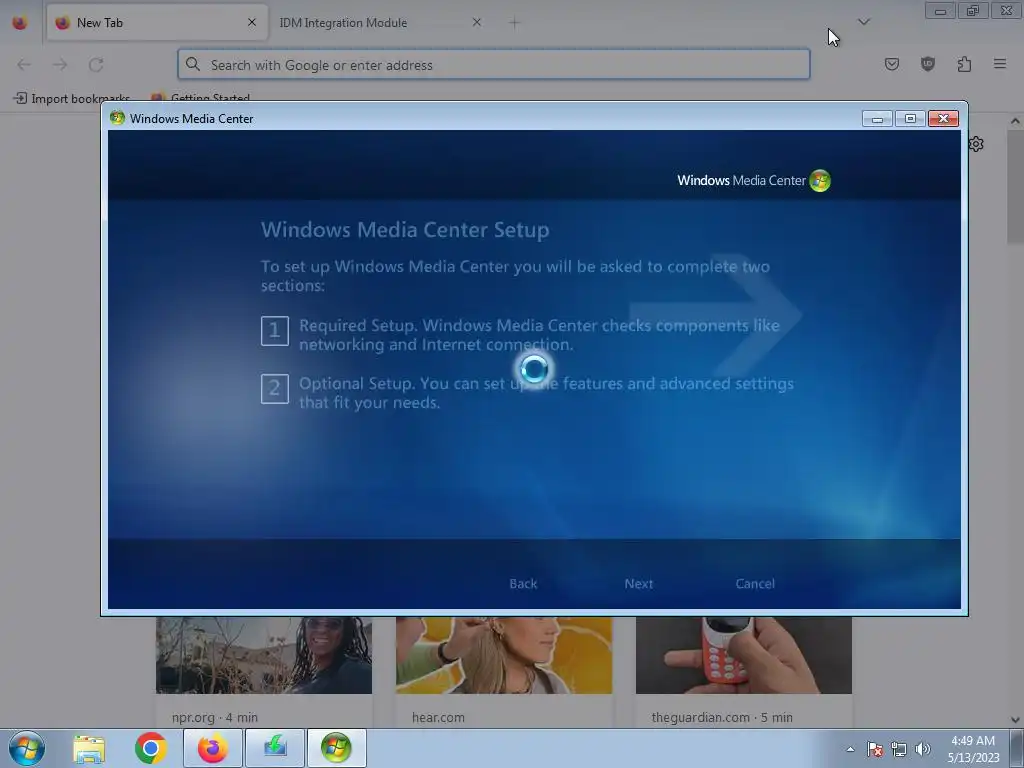Click the Windows Media Center logo orb
The width and height of the screenshot is (1024, 768).
[820, 180]
